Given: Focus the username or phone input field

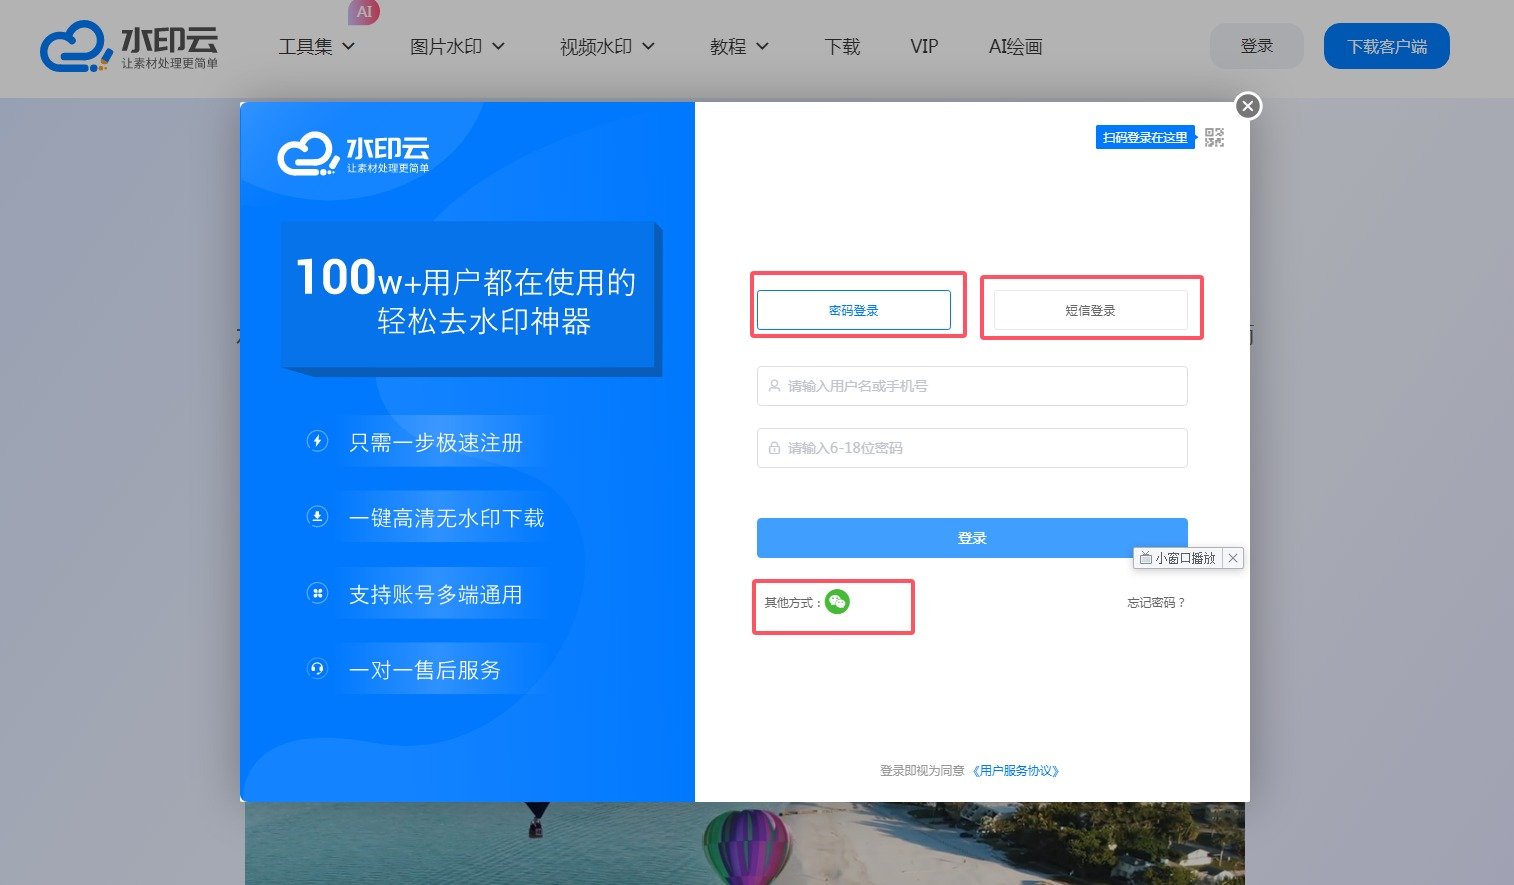Looking at the screenshot, I should [x=972, y=386].
